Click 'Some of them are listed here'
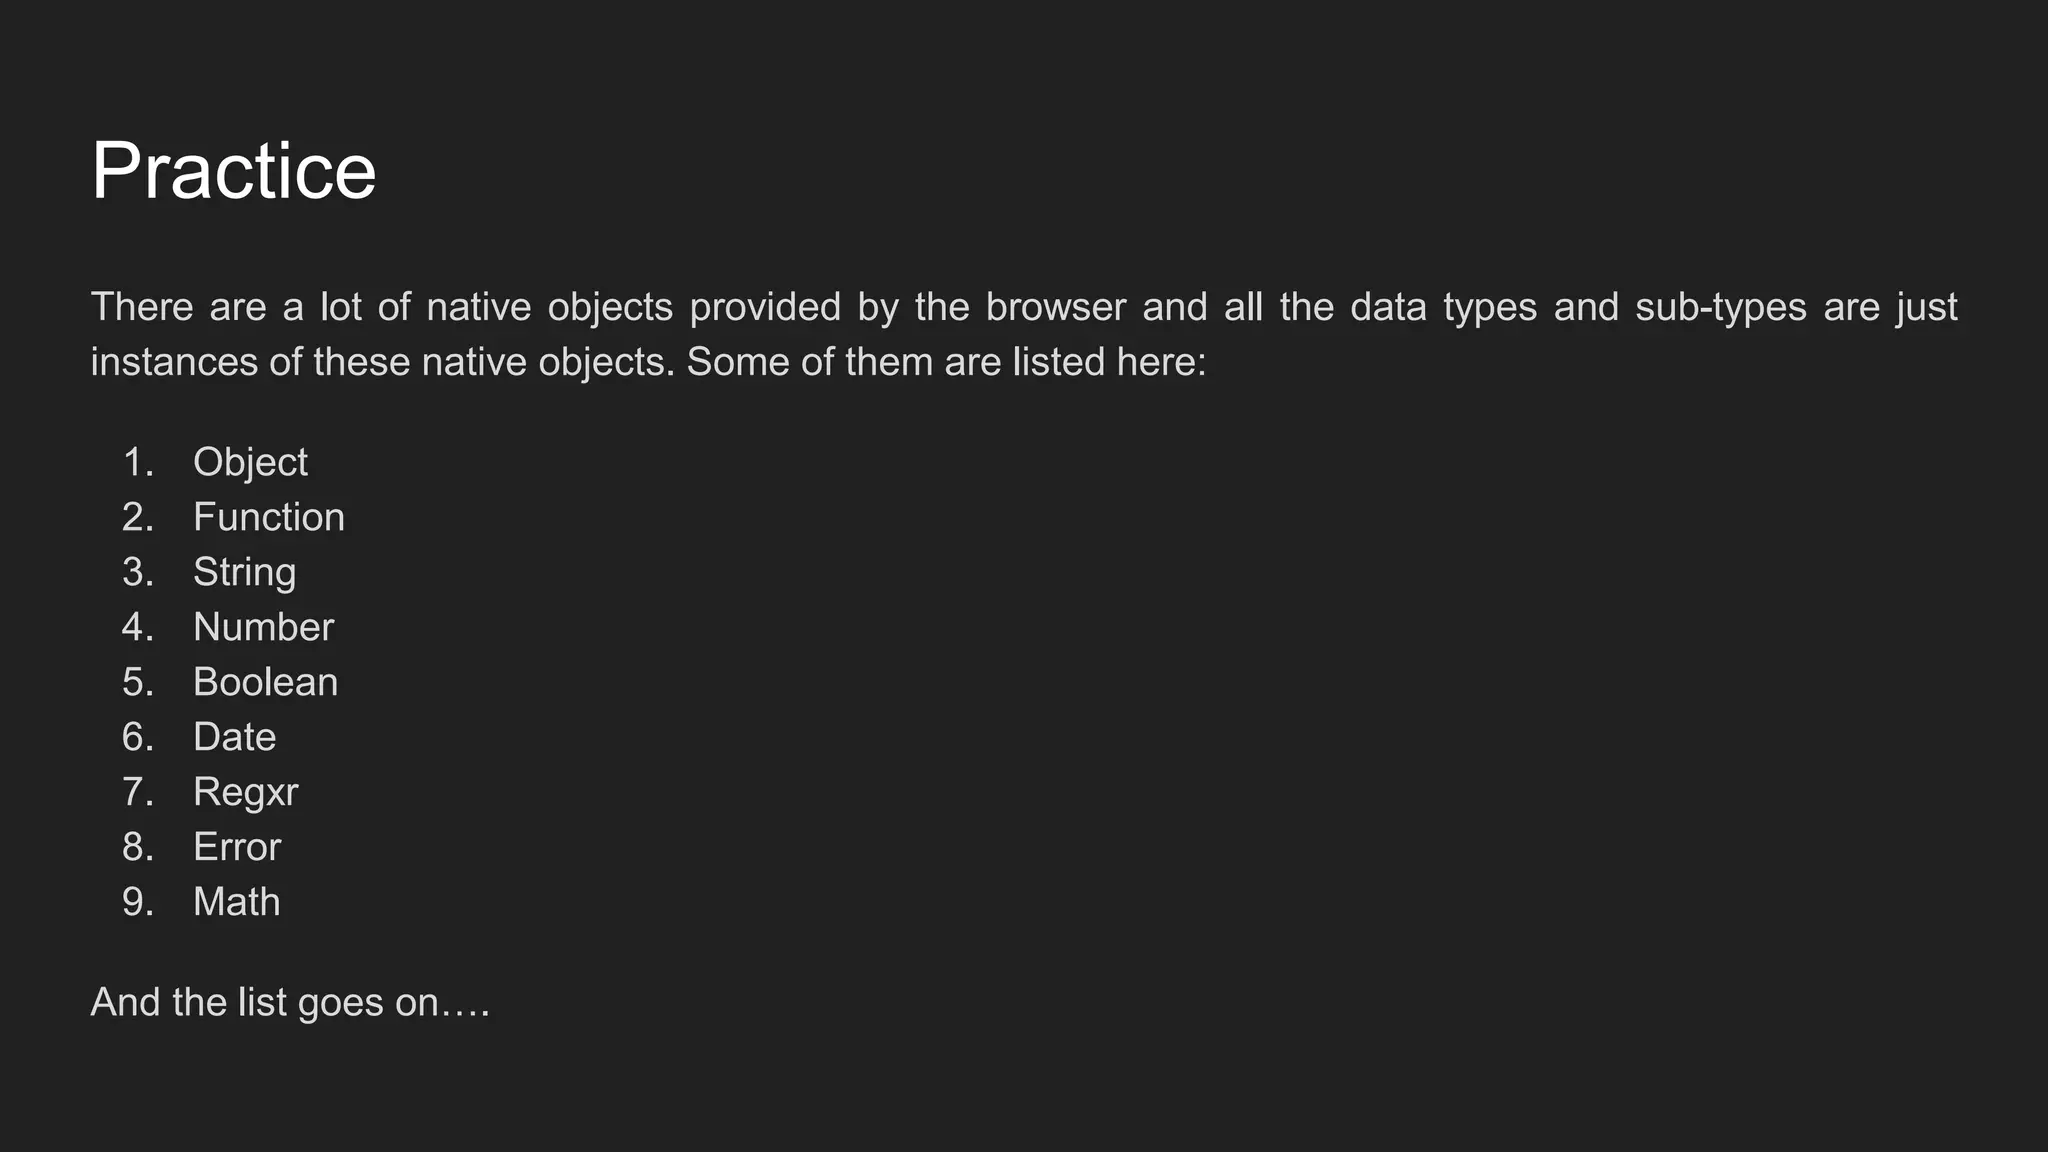Screen dimensions: 2048x1152 946,362
